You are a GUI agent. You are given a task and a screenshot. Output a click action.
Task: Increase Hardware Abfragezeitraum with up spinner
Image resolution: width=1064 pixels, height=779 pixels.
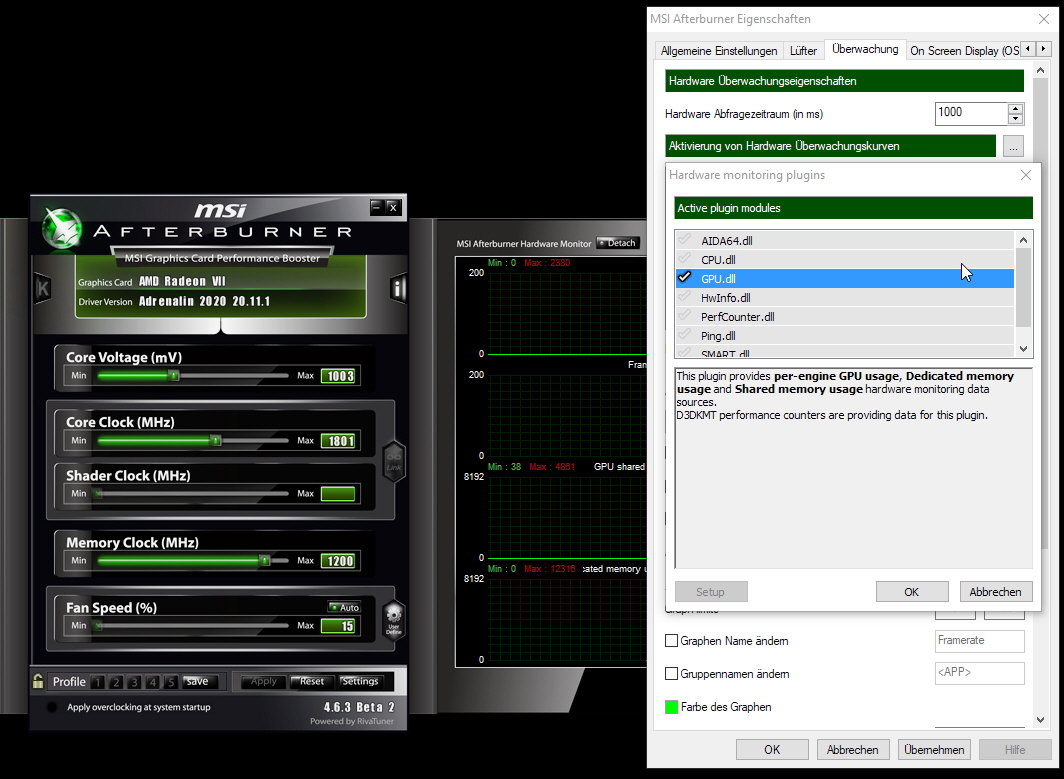[x=1015, y=109]
